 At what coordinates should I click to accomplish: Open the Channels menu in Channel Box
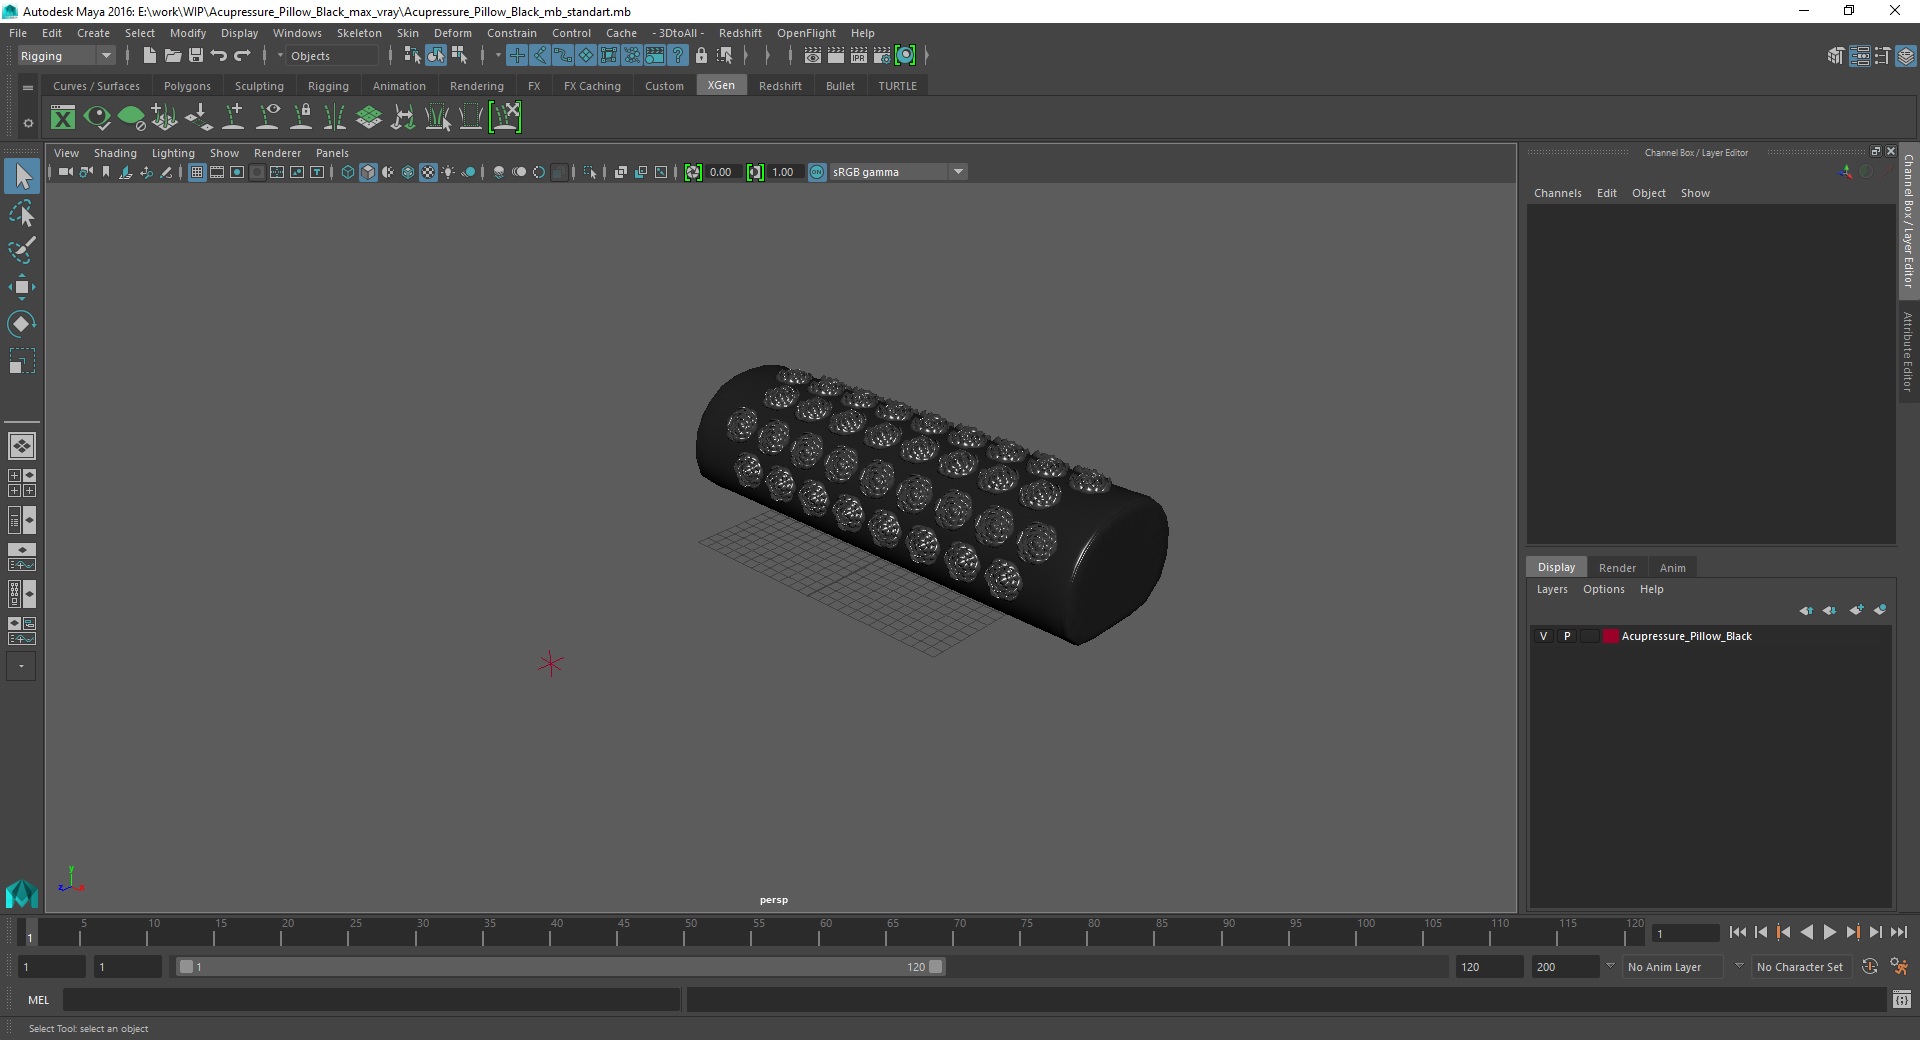[1558, 193]
